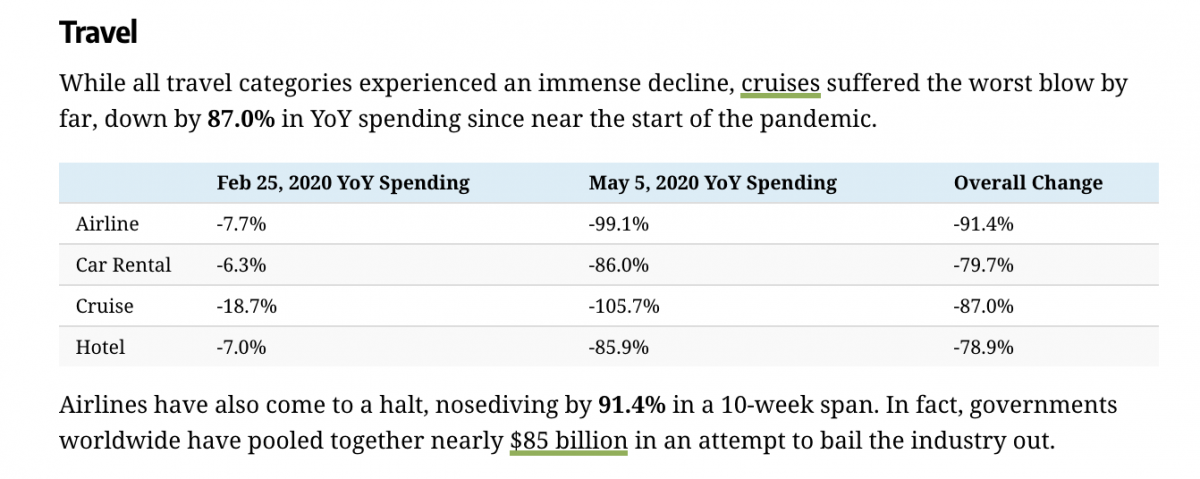
Task: Click the -91.4% cell in the table
Action: (x=984, y=225)
